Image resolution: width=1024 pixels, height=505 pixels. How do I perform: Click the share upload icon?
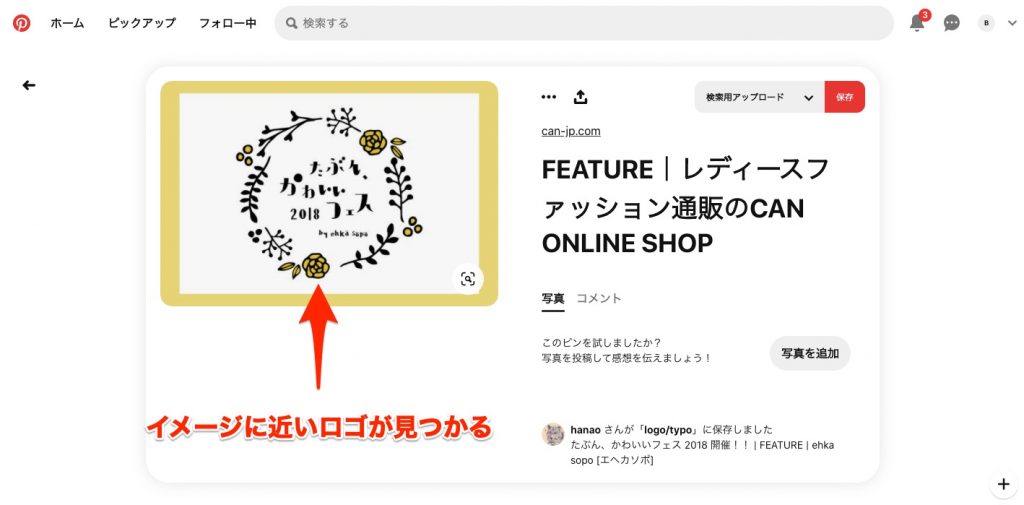pyautogui.click(x=581, y=97)
